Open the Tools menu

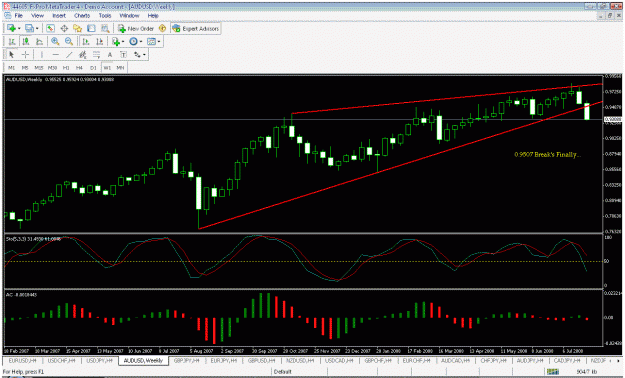click(105, 16)
